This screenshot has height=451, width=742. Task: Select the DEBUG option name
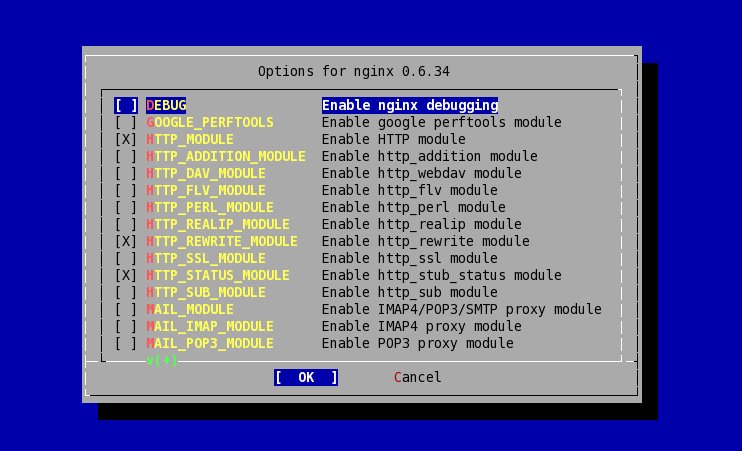(x=166, y=105)
